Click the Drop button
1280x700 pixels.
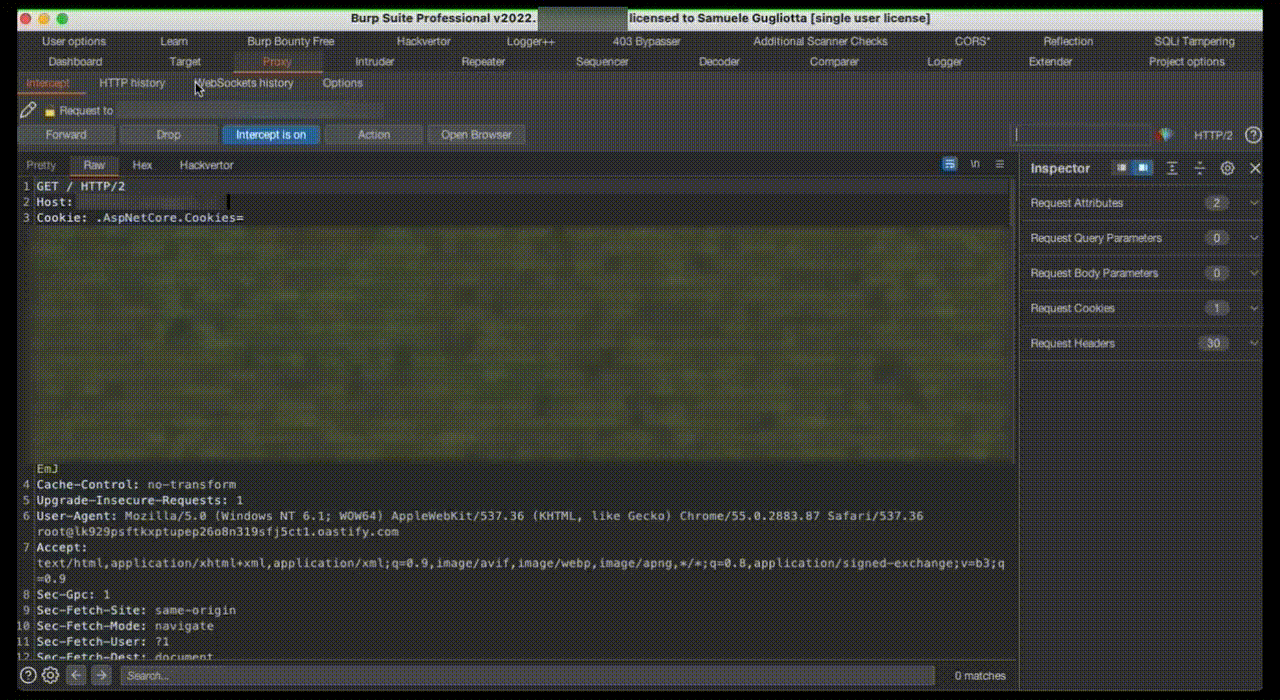168,135
